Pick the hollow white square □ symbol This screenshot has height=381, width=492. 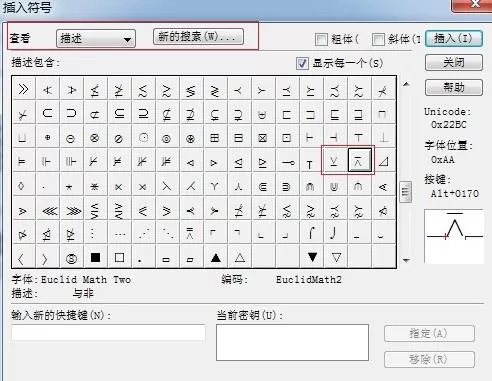[x=119, y=257]
